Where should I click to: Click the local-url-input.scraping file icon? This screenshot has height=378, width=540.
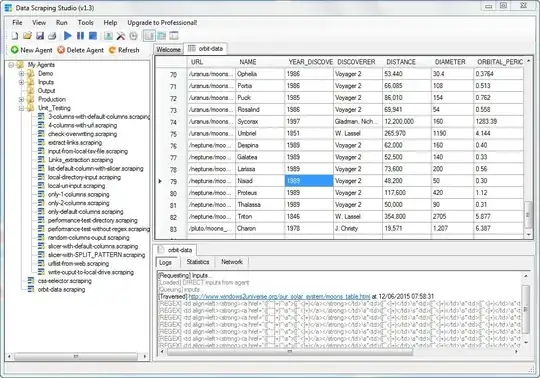[x=41, y=186]
